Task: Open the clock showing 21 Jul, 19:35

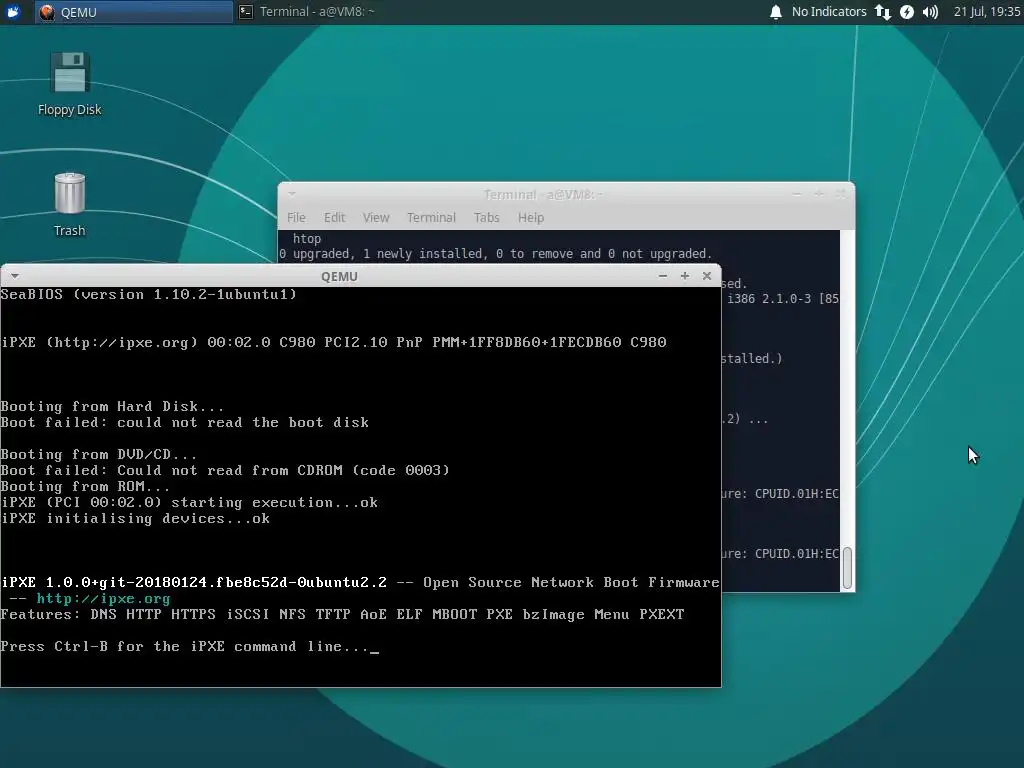Action: 986,12
